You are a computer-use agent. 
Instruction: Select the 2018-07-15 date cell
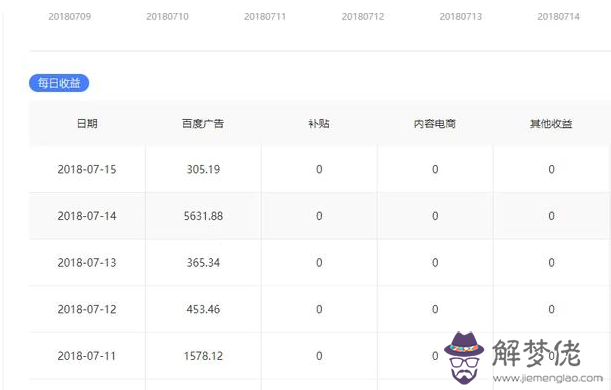(x=87, y=169)
